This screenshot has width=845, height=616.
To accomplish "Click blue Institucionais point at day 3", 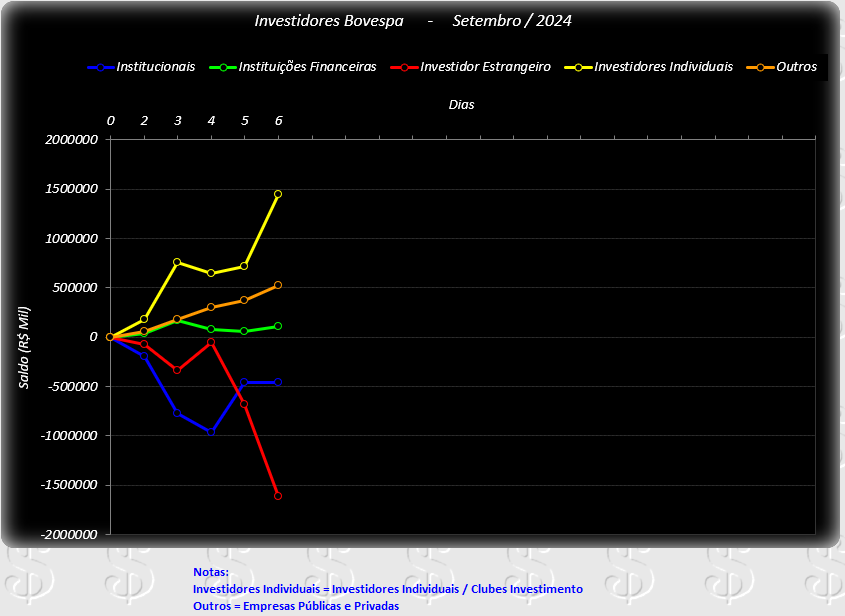I will click(177, 413).
